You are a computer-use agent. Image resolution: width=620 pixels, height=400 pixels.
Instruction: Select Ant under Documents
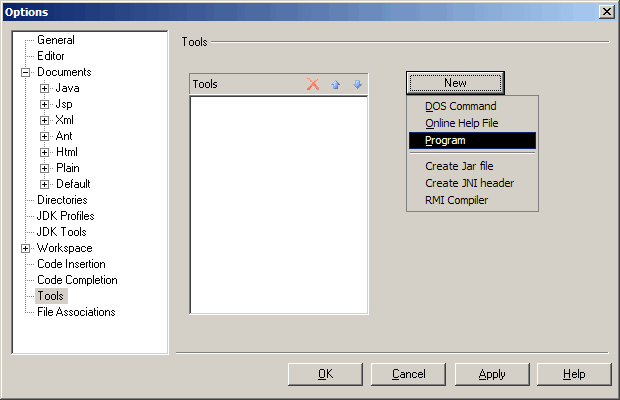(64, 136)
